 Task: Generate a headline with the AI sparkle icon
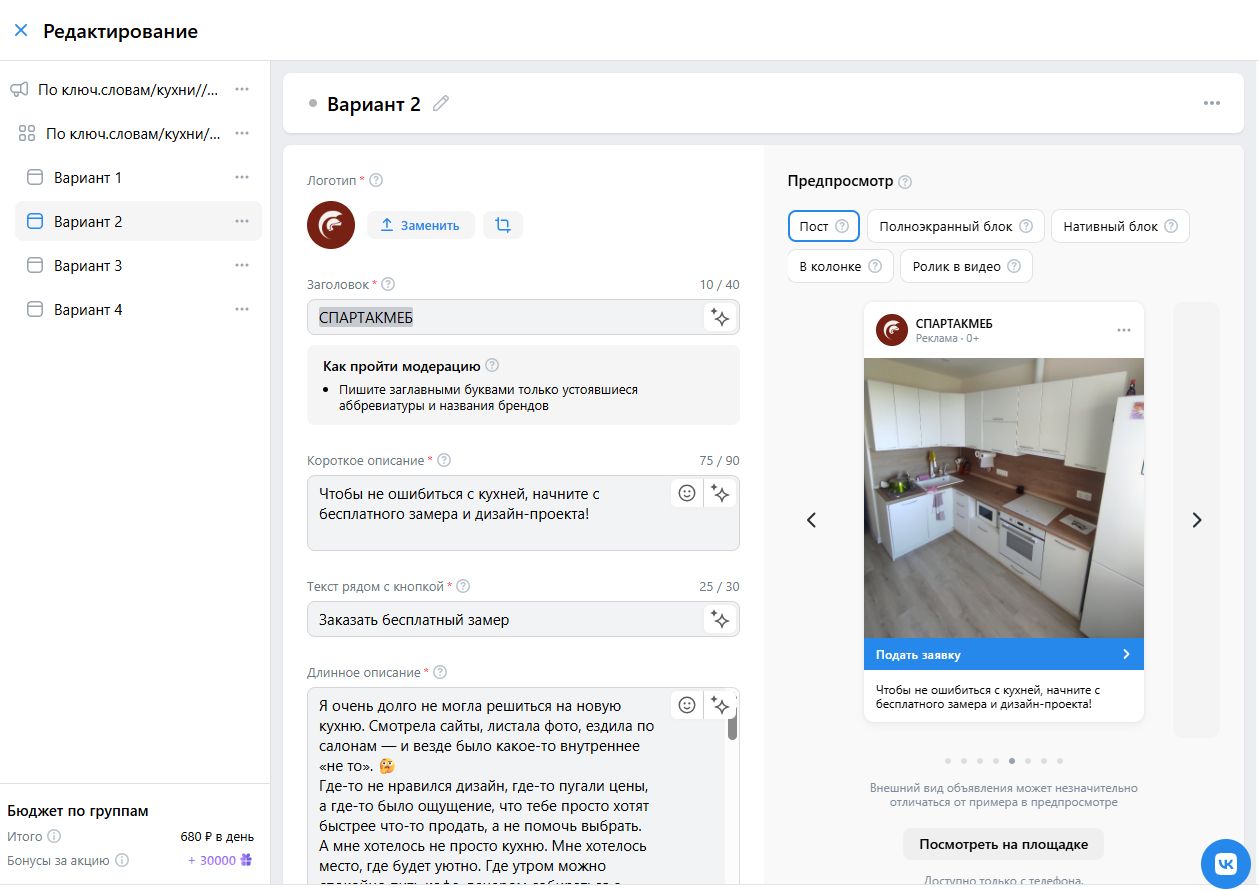click(x=720, y=317)
